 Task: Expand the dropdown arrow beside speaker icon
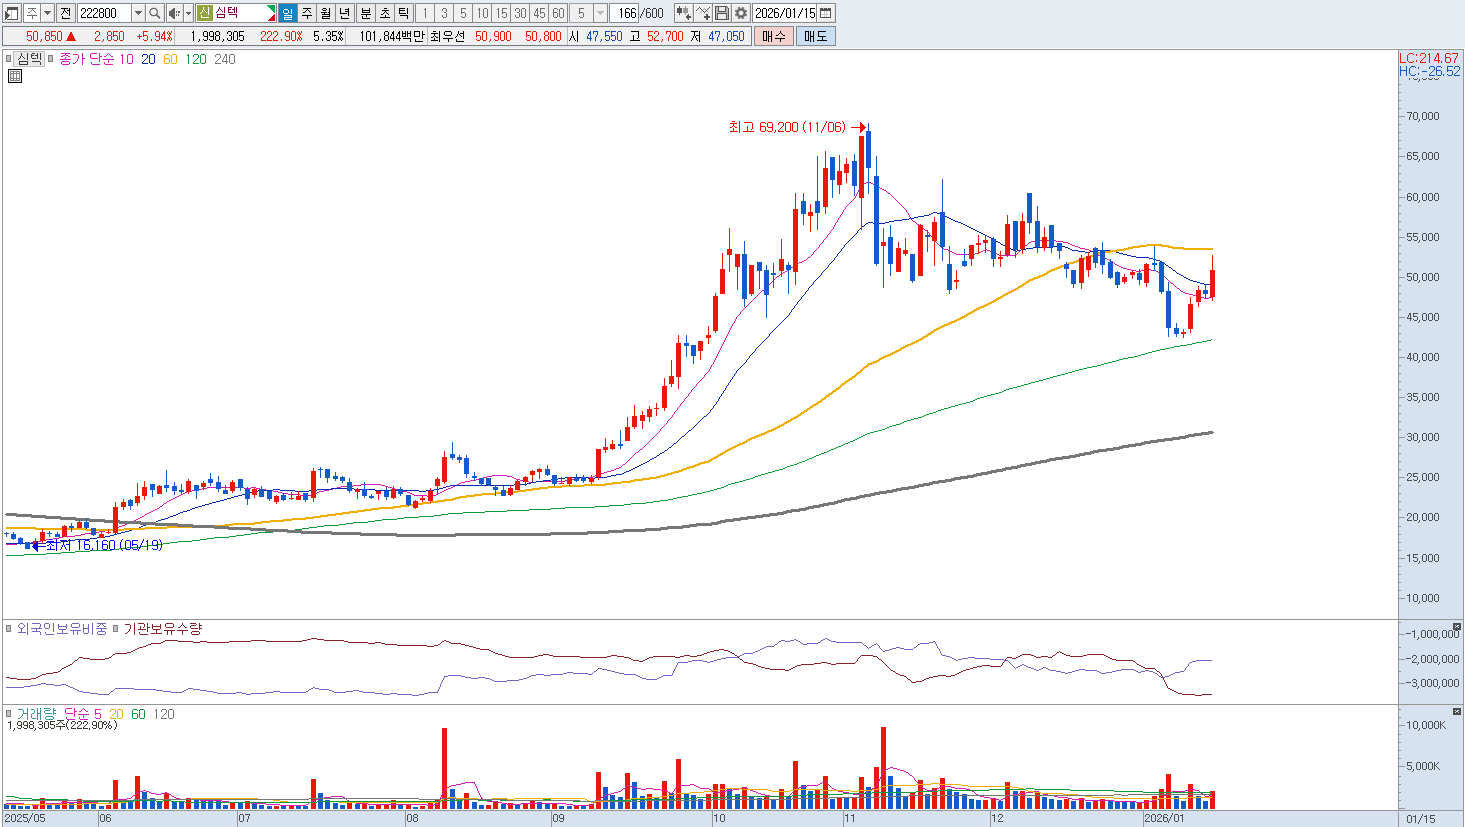(x=188, y=13)
